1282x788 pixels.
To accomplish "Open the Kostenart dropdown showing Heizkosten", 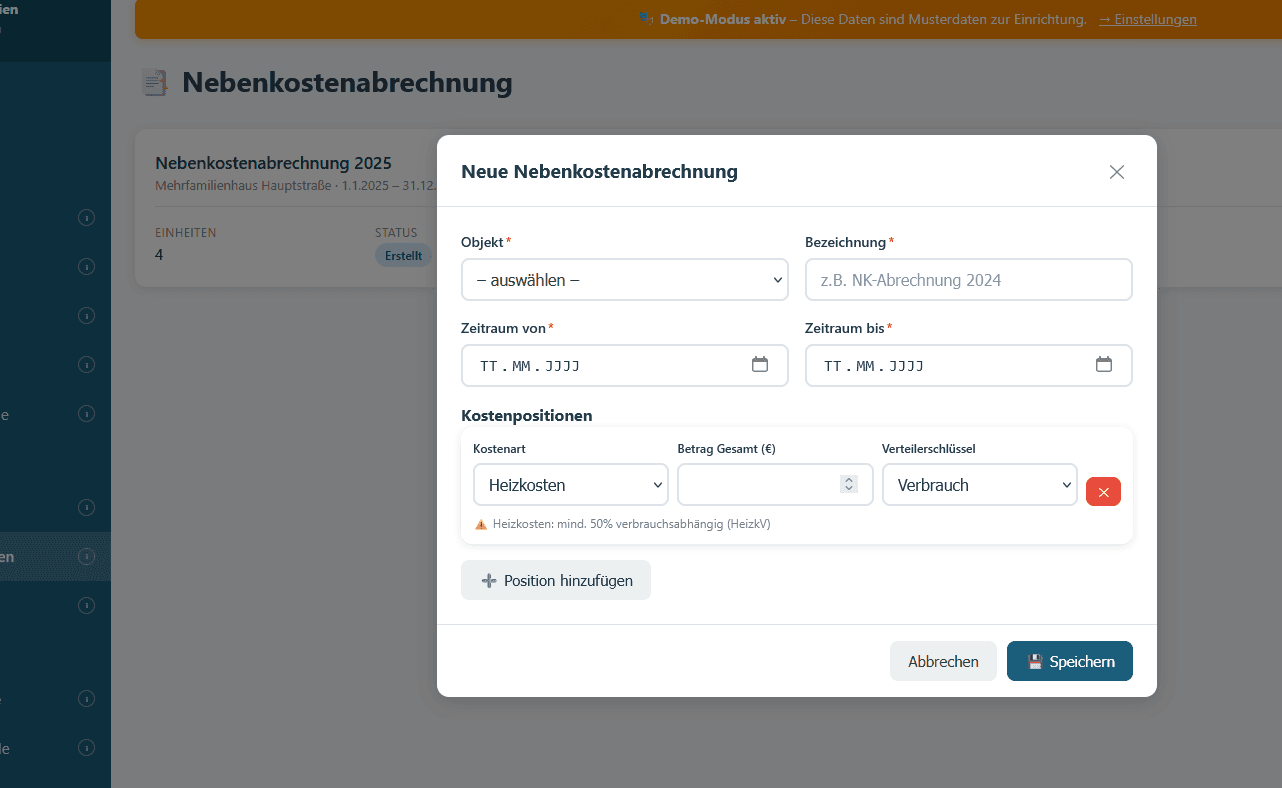I will pyautogui.click(x=570, y=484).
